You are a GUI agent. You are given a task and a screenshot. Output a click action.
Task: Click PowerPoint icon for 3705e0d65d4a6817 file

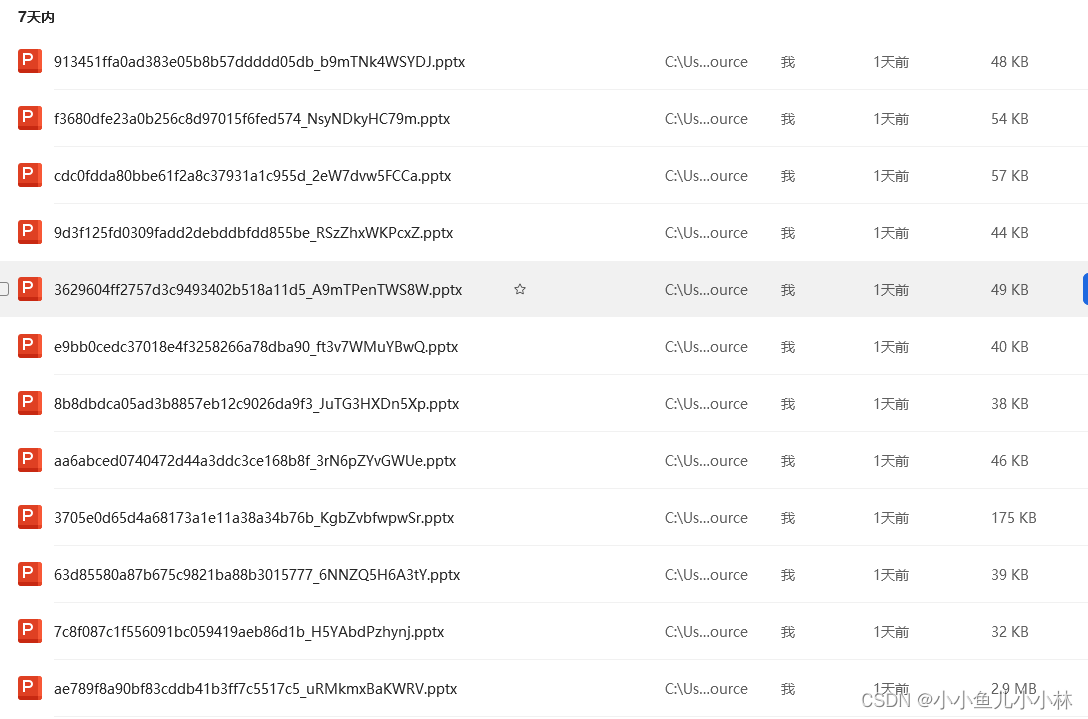[30, 517]
